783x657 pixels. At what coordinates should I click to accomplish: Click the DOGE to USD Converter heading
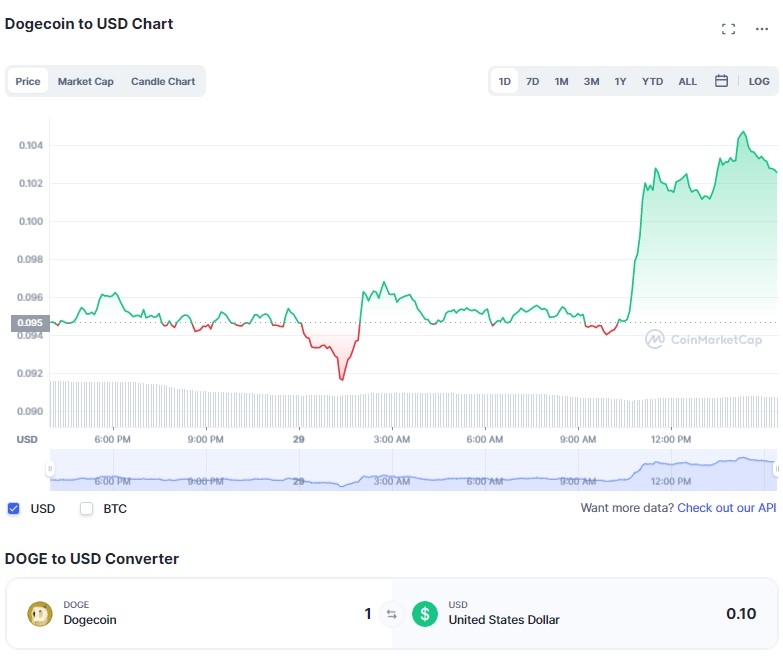click(92, 558)
